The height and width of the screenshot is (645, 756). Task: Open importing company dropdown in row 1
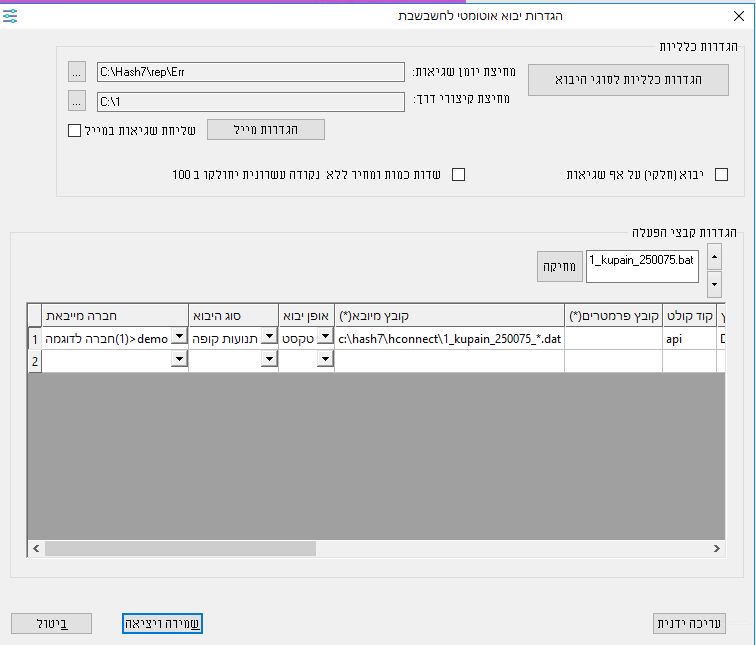[x=179, y=336]
